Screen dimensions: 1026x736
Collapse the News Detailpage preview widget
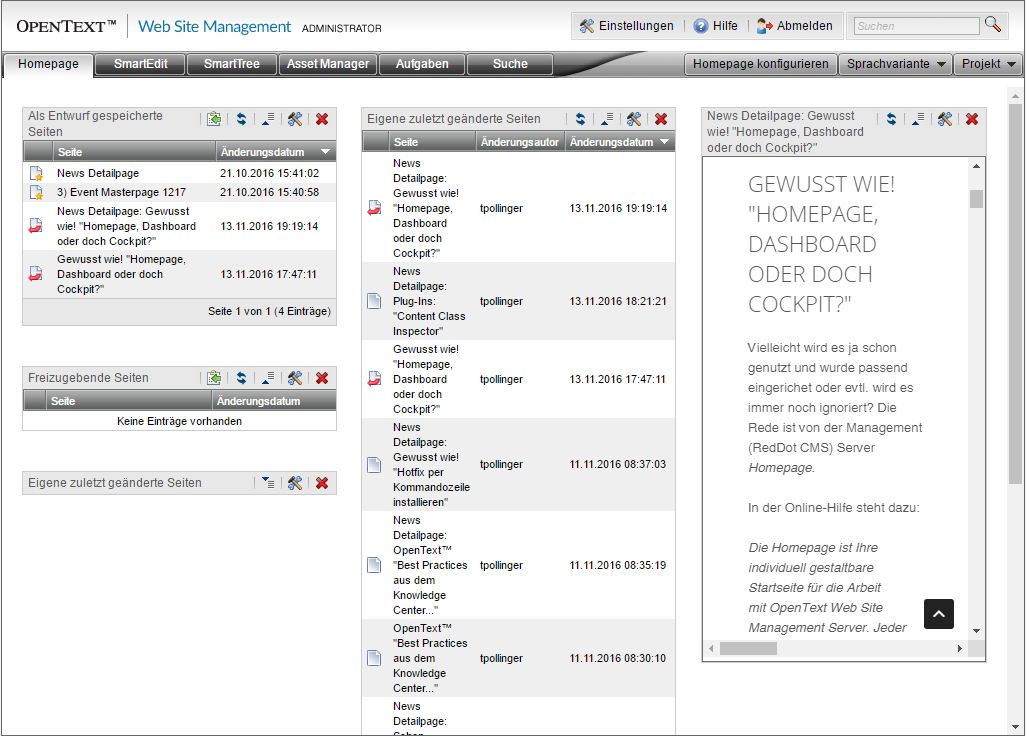click(918, 119)
